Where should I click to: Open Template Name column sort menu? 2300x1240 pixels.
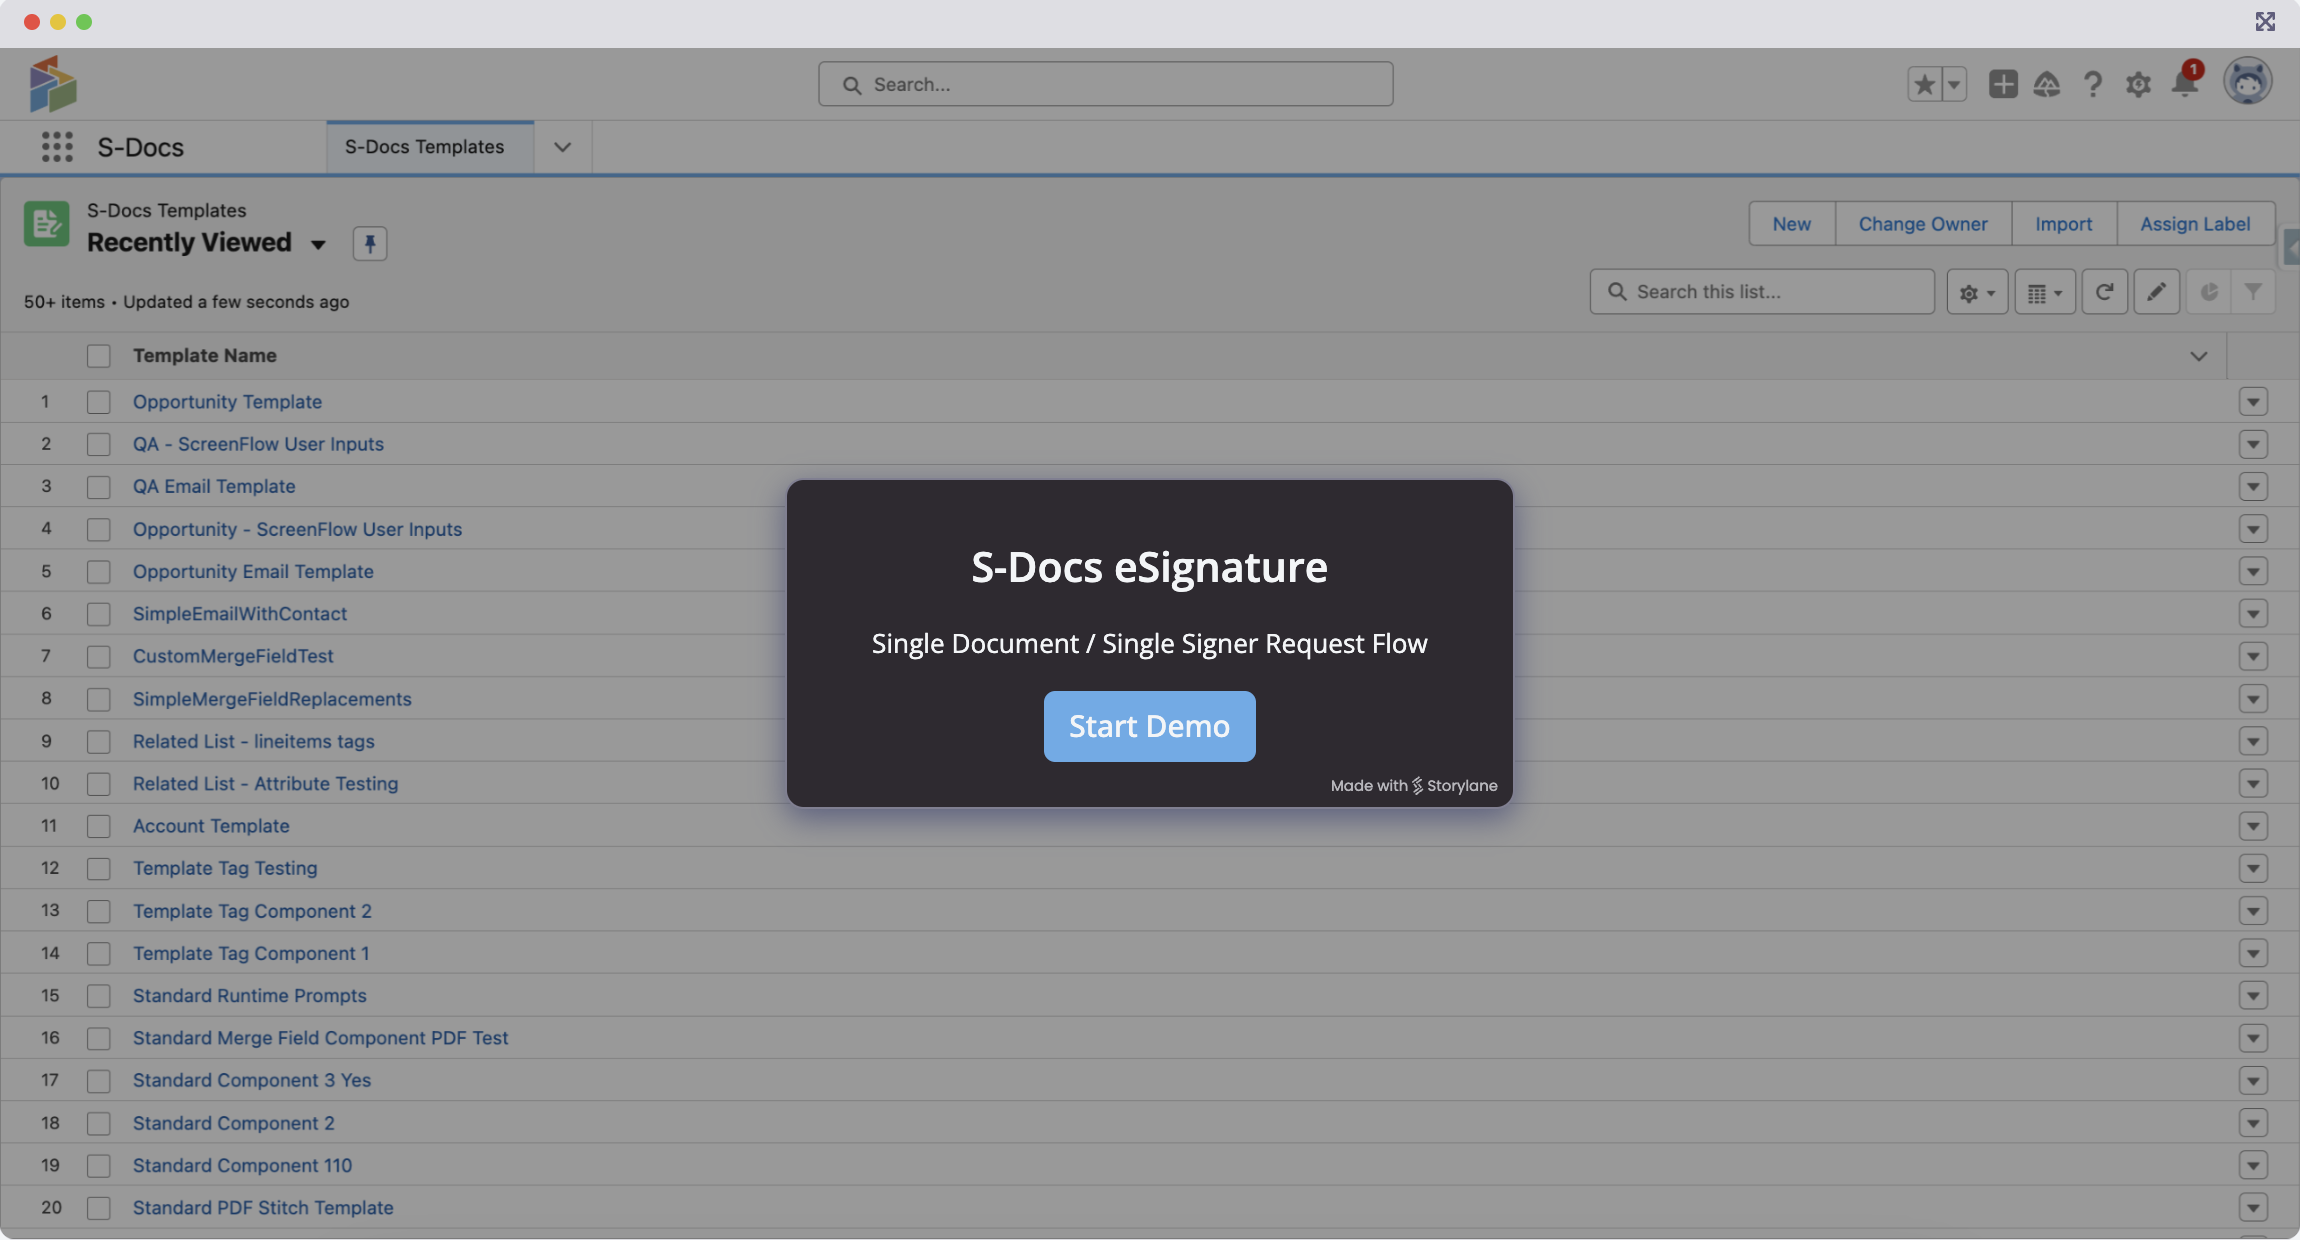2198,356
